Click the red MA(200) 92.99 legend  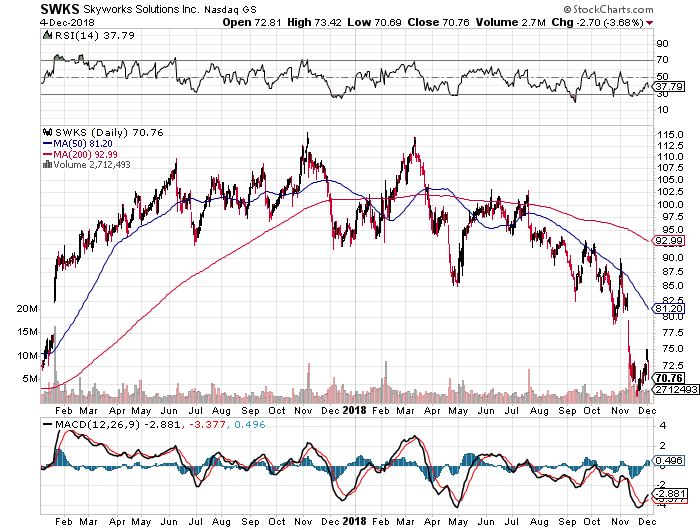tap(80, 154)
